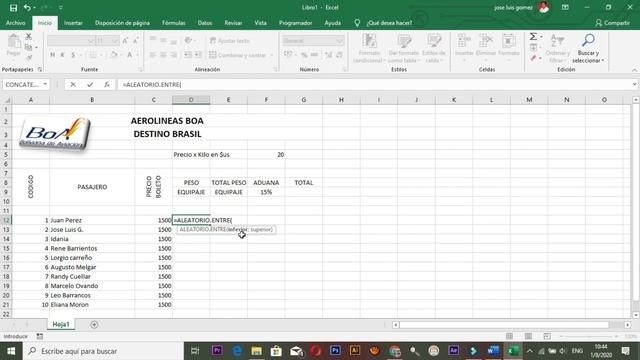Open the font size dropdown
The height and width of the screenshot is (360, 640).
pyautogui.click(x=115, y=40)
